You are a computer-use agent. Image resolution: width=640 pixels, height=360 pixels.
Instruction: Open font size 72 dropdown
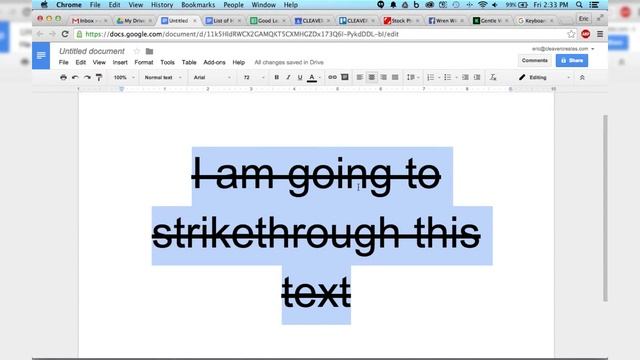(254, 77)
